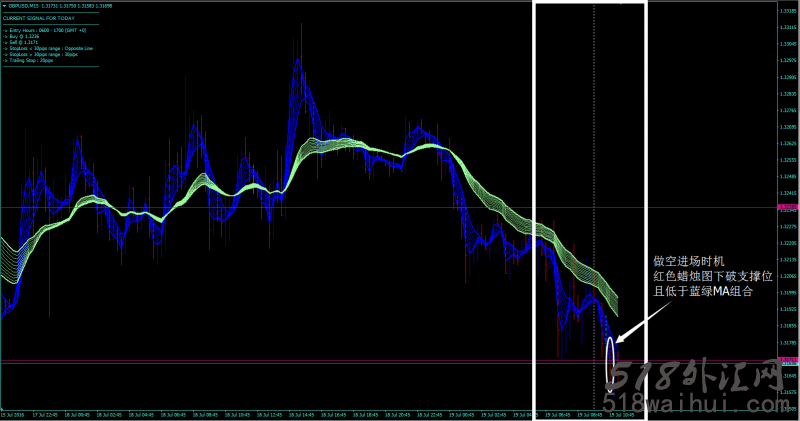
Task: Click the CURRENT SIGNAL FOR TODAY heading
Action: click(39, 18)
